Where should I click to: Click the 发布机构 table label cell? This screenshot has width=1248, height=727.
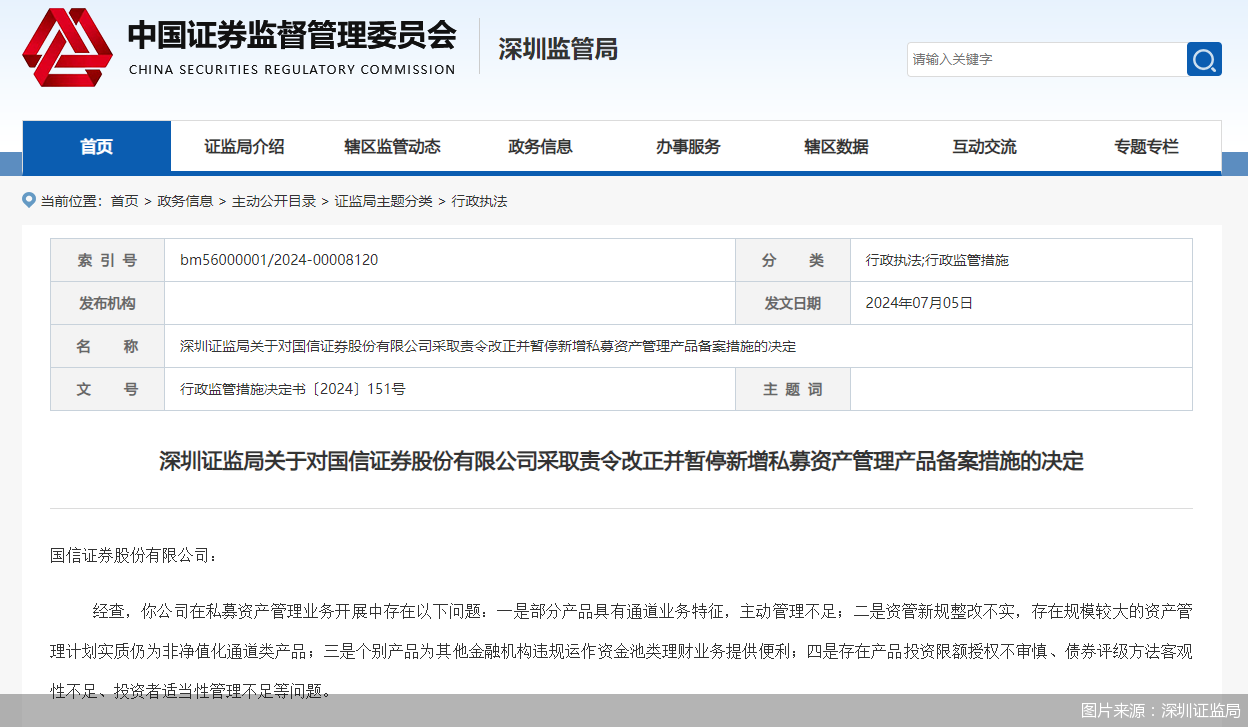[x=108, y=303]
